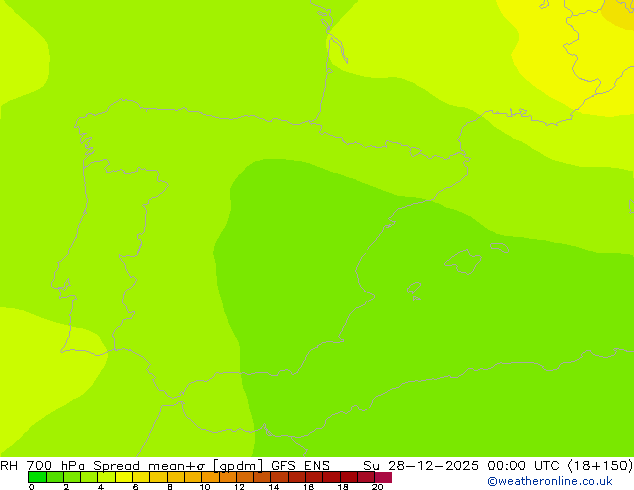This screenshot has height=490, width=634.
Task: Click the 'RH 700 hPa Spread' title text
Action: pos(70,465)
